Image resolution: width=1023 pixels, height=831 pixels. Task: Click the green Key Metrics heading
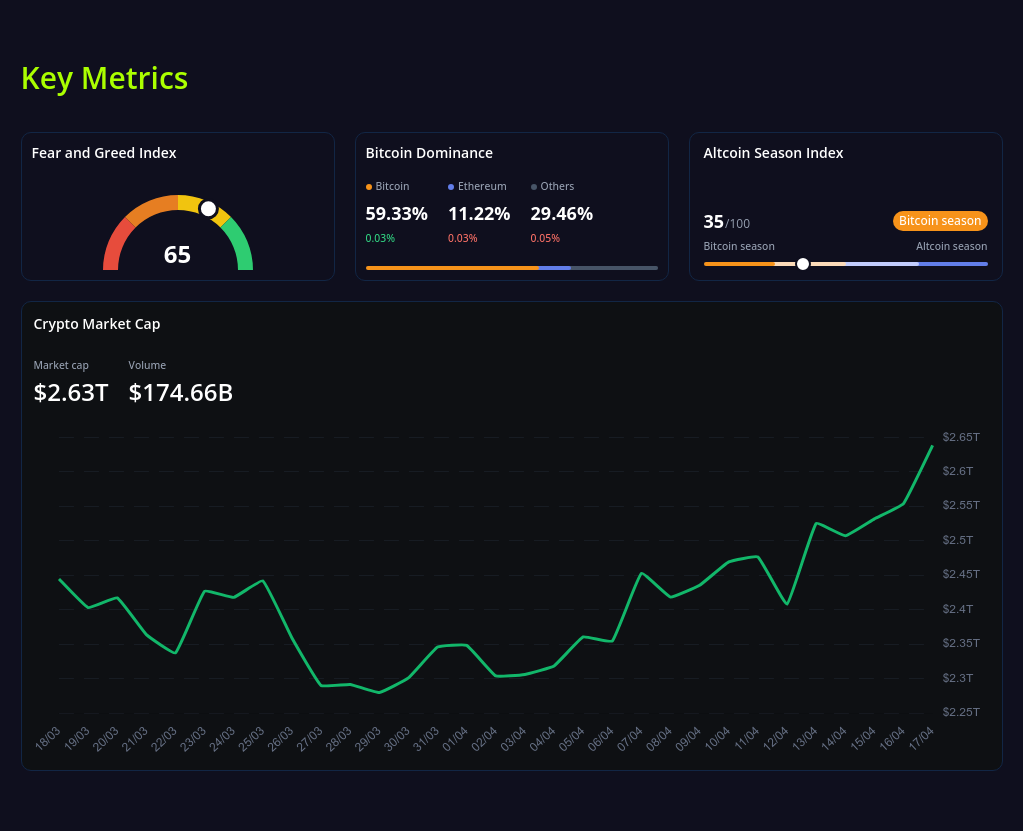click(x=104, y=78)
